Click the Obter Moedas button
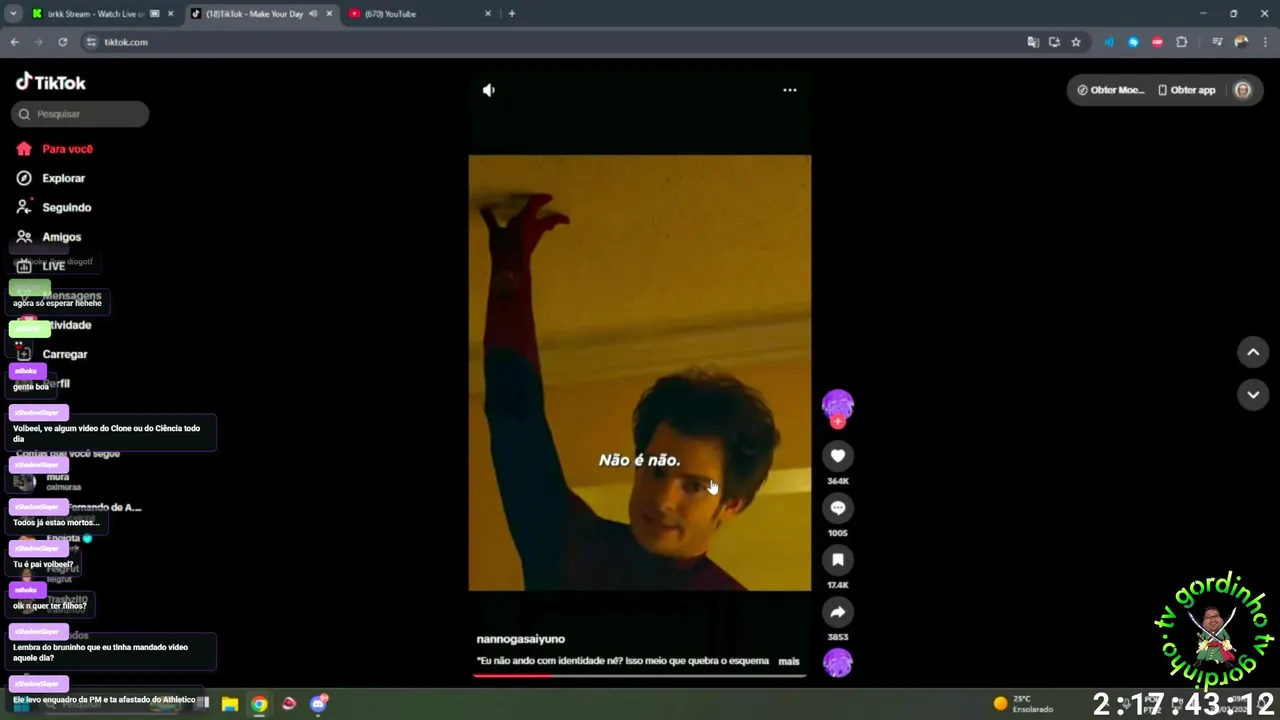Image resolution: width=1280 pixels, height=720 pixels. click(x=1110, y=90)
